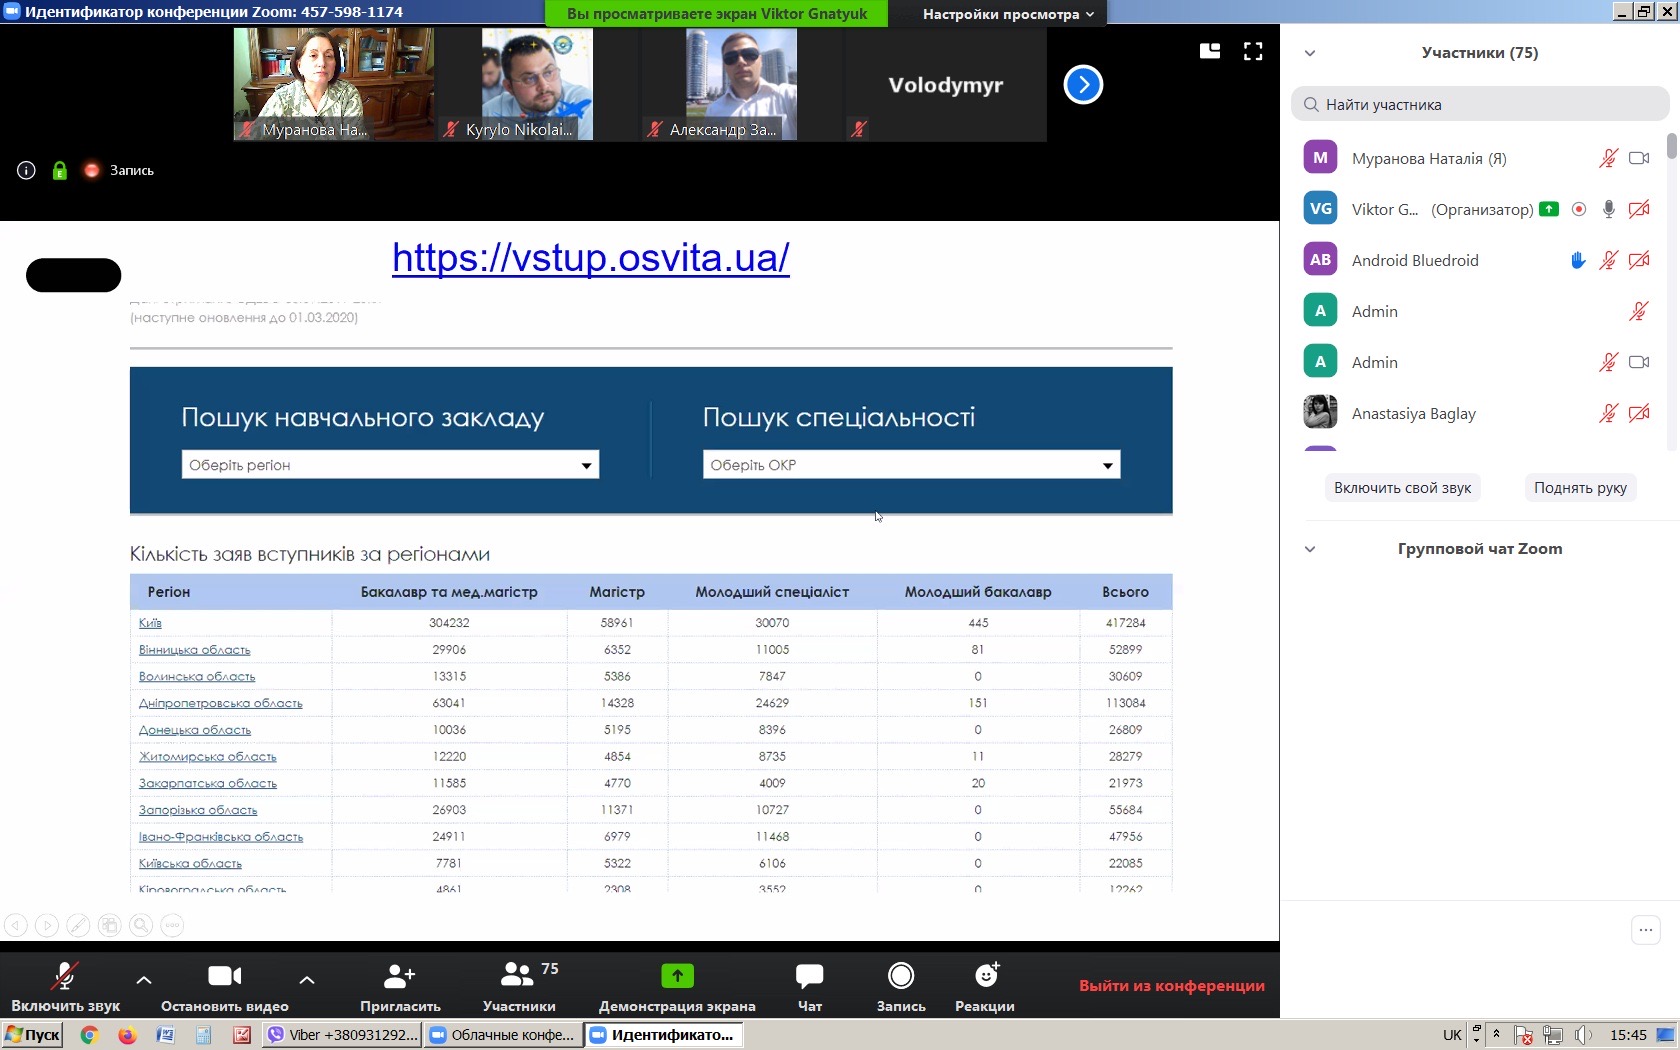Open the Chrome icon in taskbar

(89, 1035)
